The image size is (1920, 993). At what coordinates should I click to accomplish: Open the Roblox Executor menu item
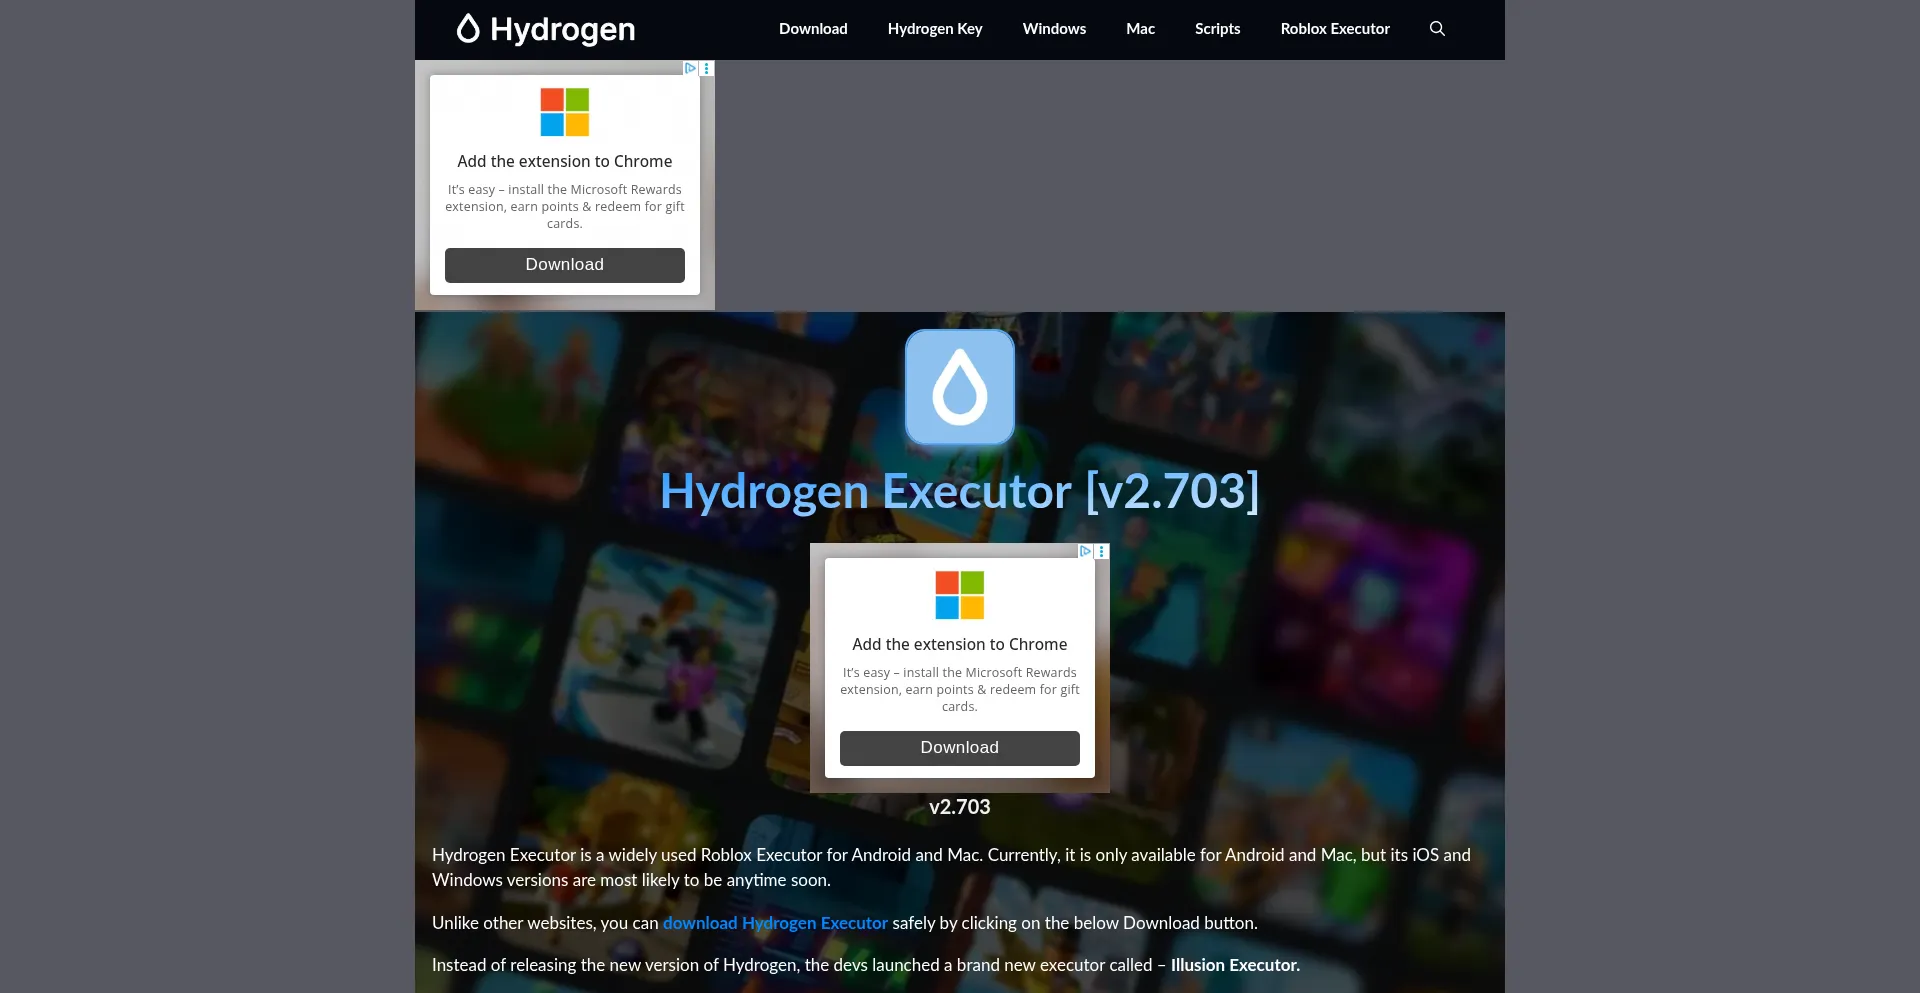[1335, 29]
